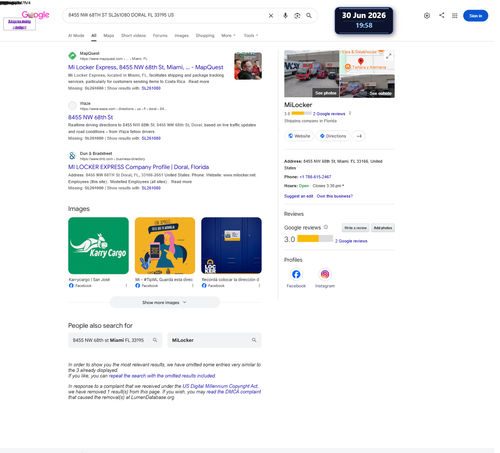500x453 pixels.
Task: Open quick settings gear icon
Action: tap(427, 16)
